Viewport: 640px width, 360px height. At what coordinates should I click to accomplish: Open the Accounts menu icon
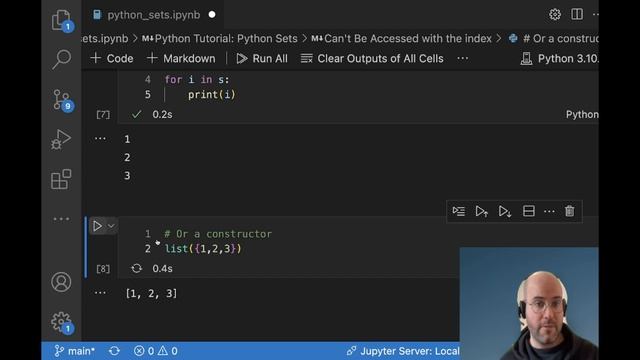(x=61, y=282)
